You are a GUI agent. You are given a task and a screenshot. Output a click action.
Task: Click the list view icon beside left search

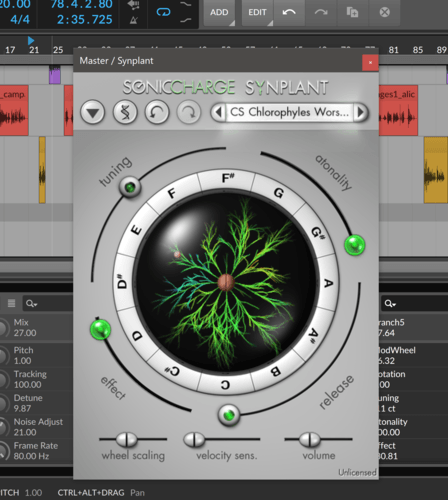click(11, 303)
